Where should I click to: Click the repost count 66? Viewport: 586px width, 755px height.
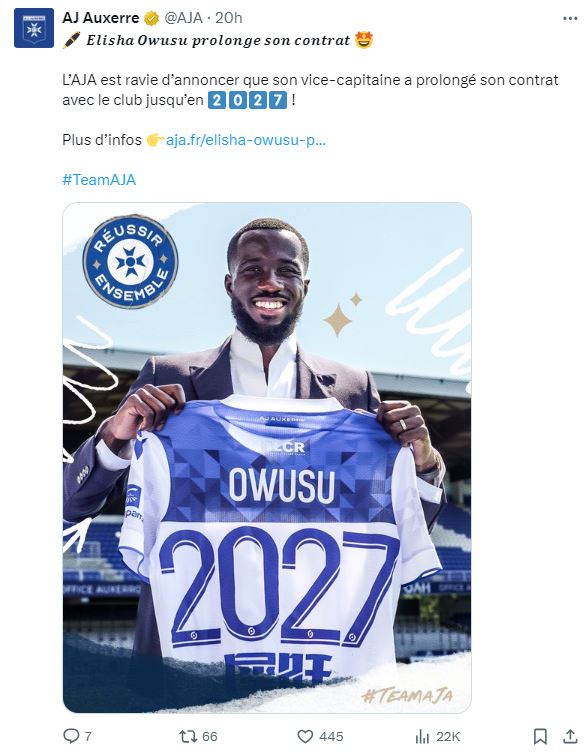tap(209, 736)
